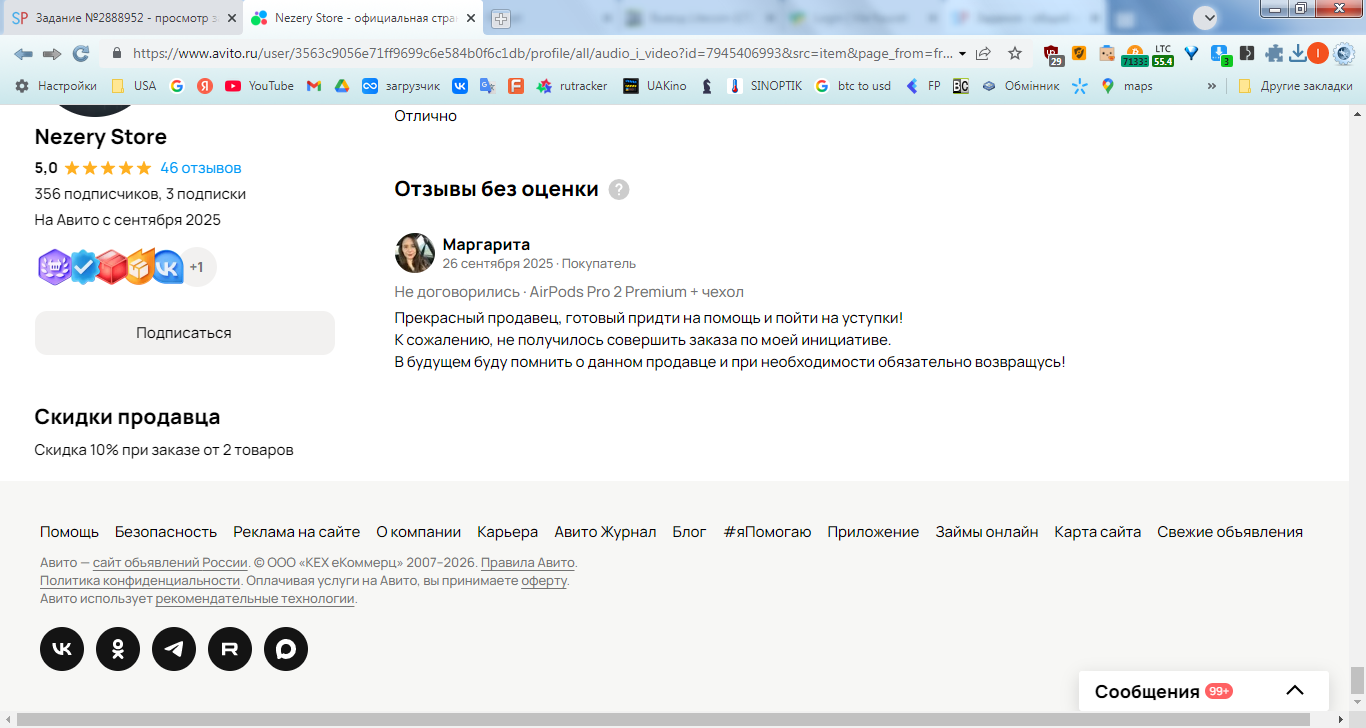Expand the address bar history dropdown arrow

pos(962,53)
